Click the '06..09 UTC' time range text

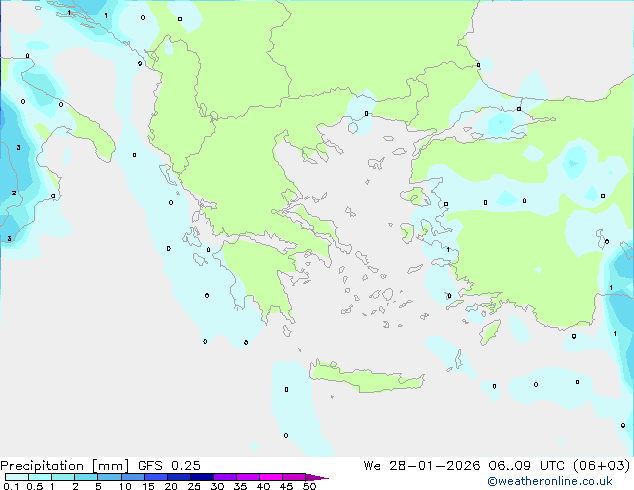point(528,466)
